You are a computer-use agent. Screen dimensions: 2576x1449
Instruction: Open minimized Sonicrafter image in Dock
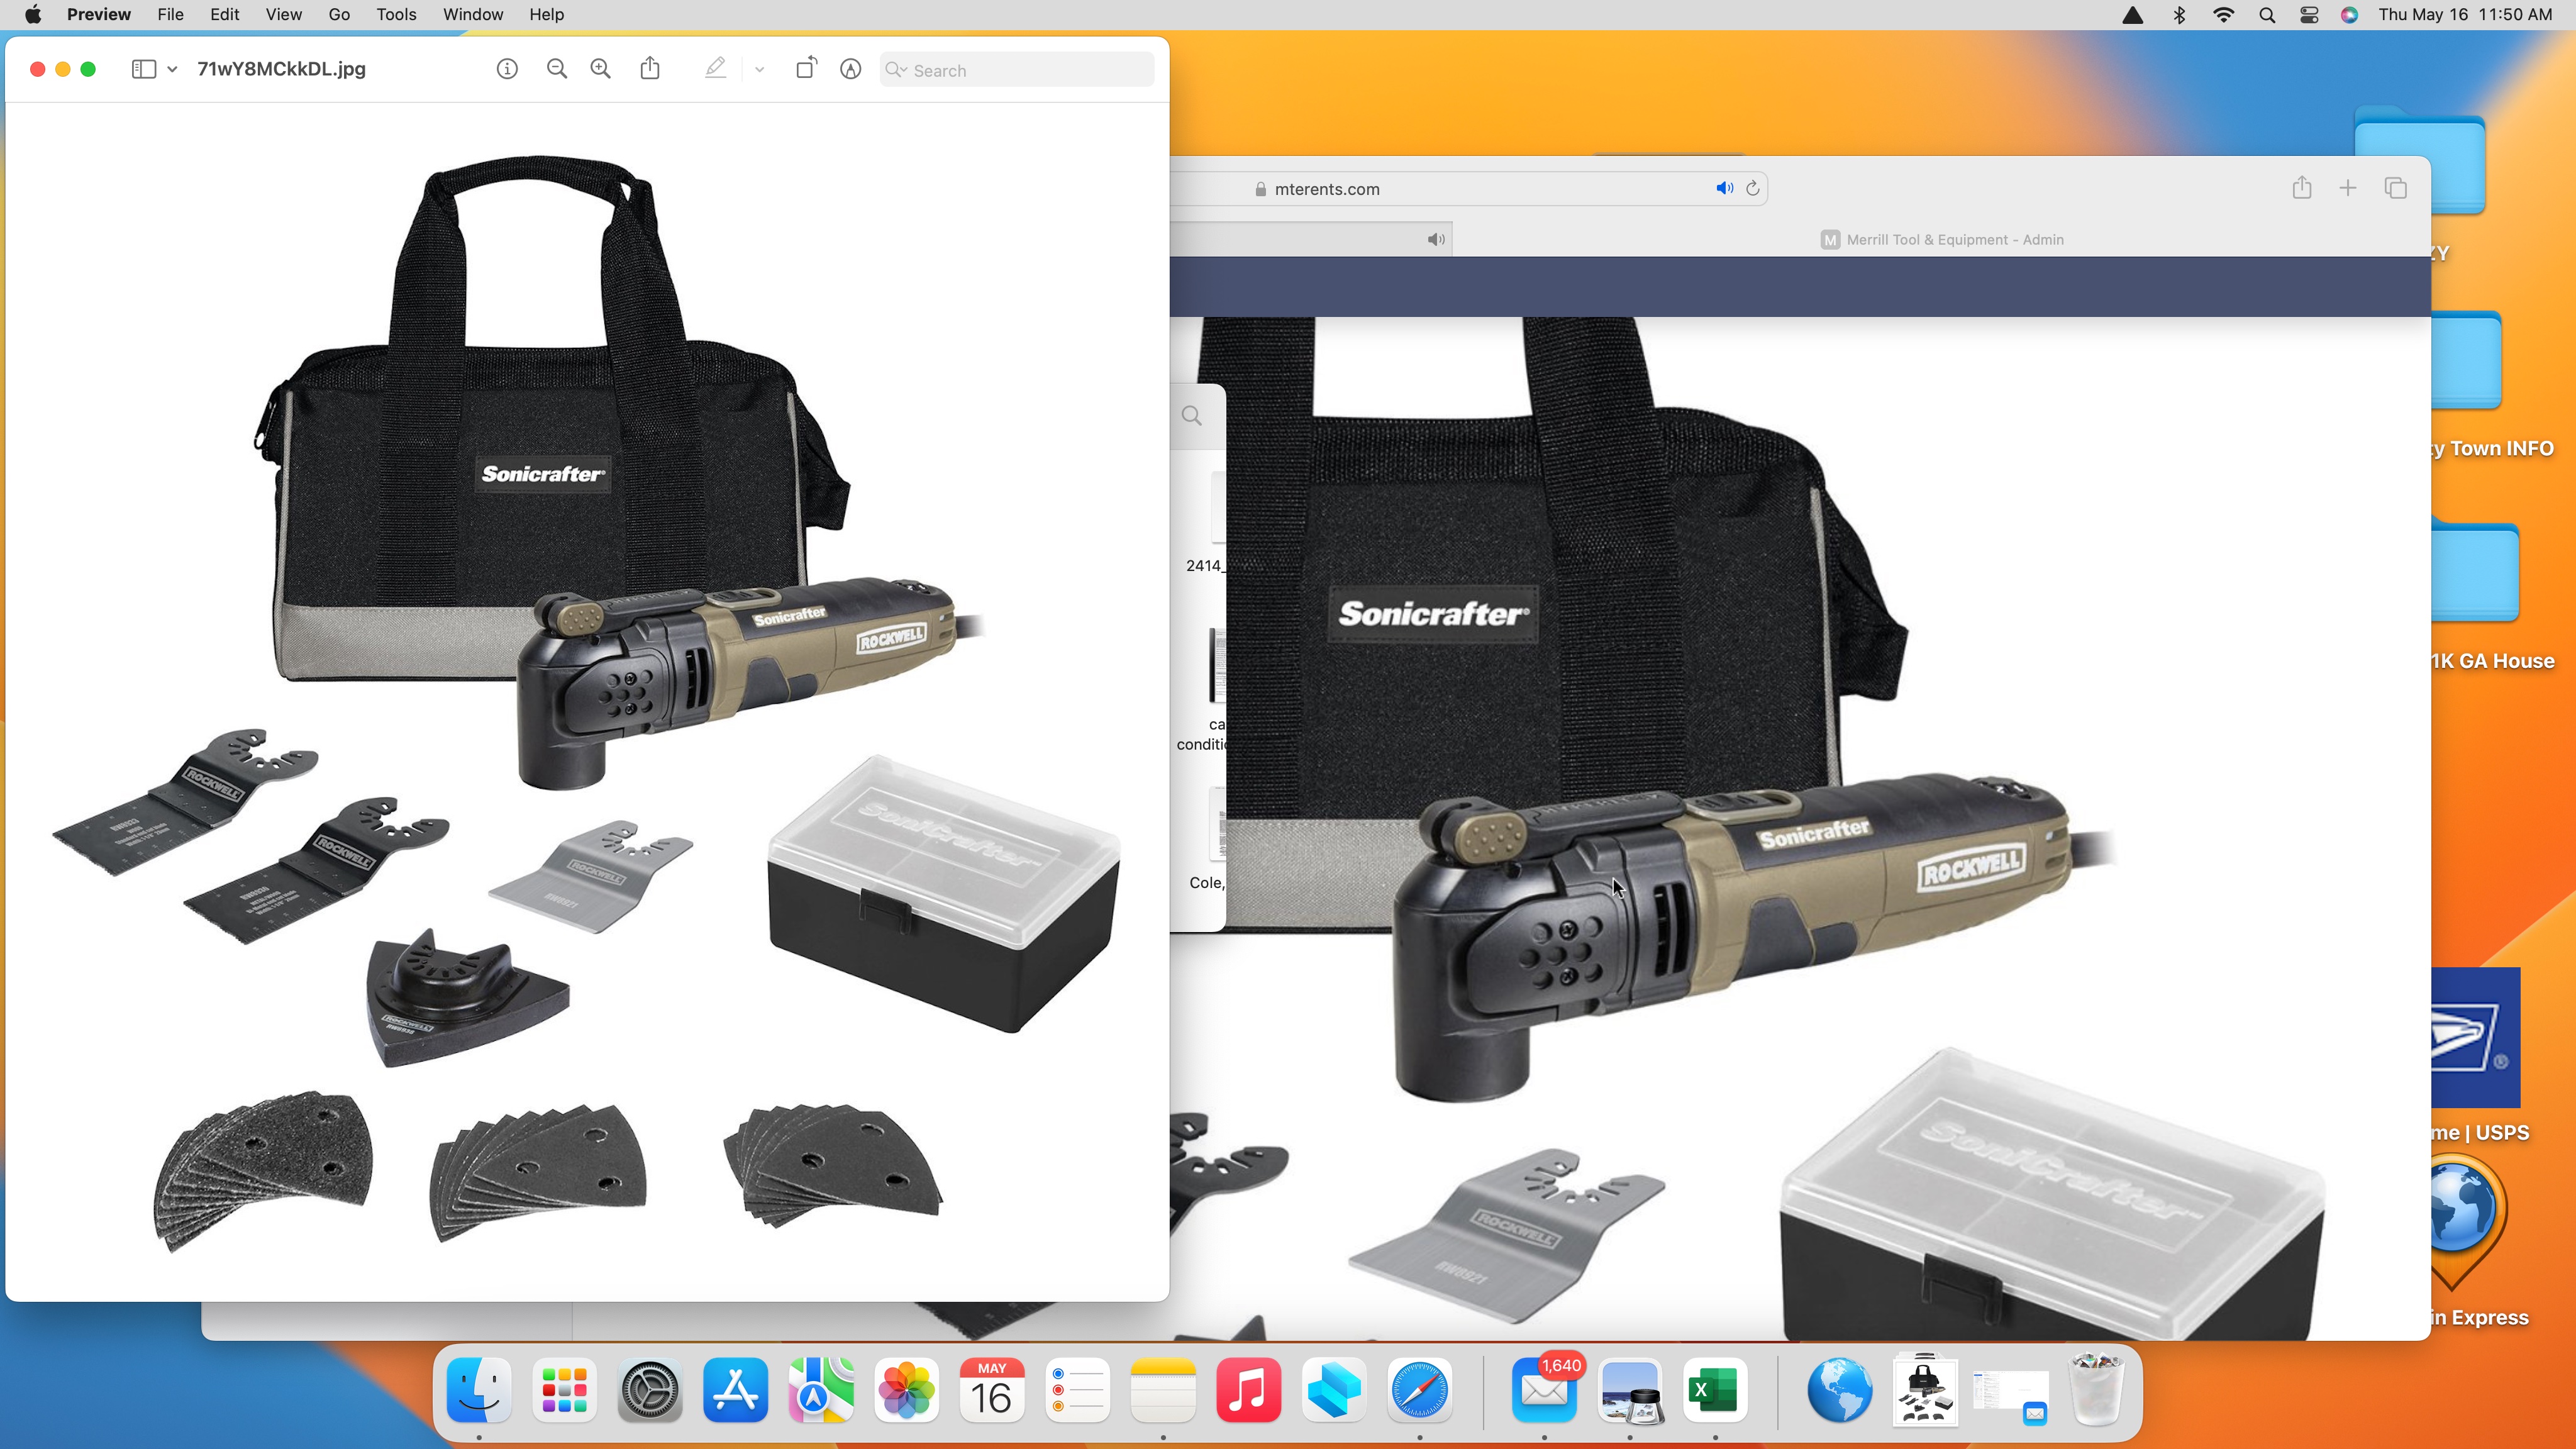click(x=1925, y=1390)
